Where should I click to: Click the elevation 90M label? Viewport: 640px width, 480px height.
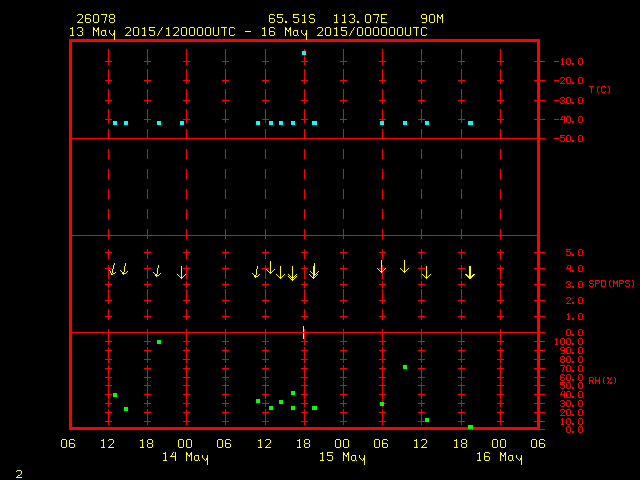[433, 19]
